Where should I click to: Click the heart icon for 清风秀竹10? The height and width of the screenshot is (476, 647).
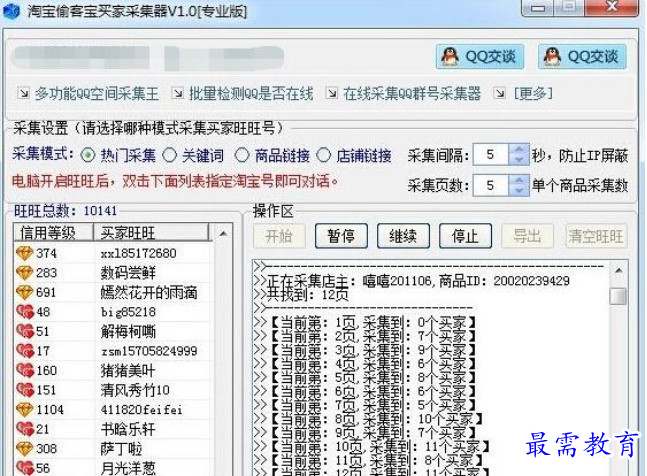coord(25,390)
